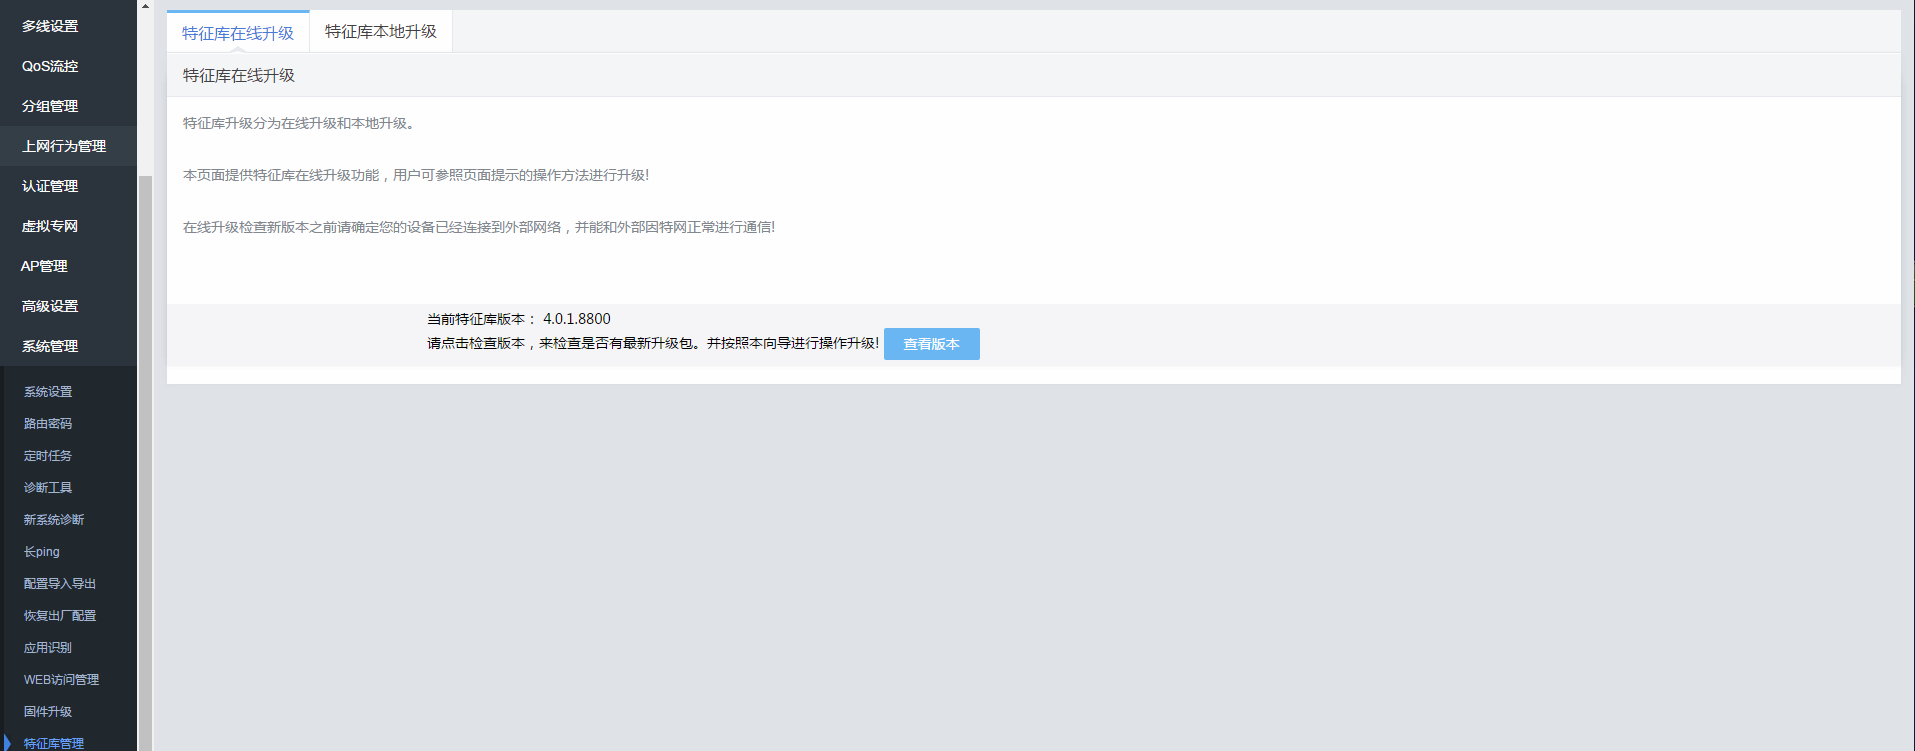
Task: Expand the 分组管理 menu
Action: click(50, 106)
